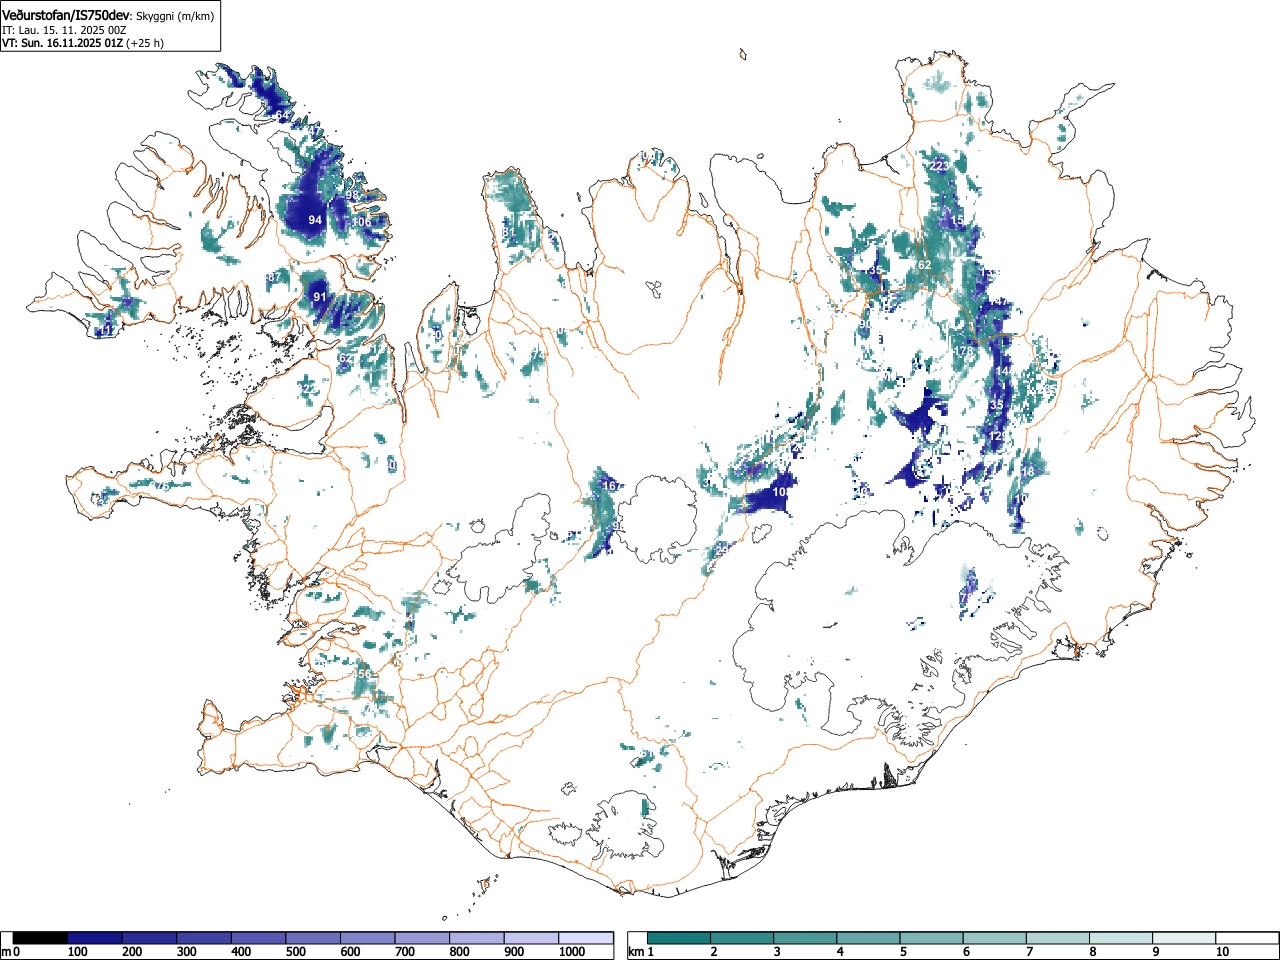
Task: Click the "16" value in central Iceland
Action: click(x=609, y=486)
